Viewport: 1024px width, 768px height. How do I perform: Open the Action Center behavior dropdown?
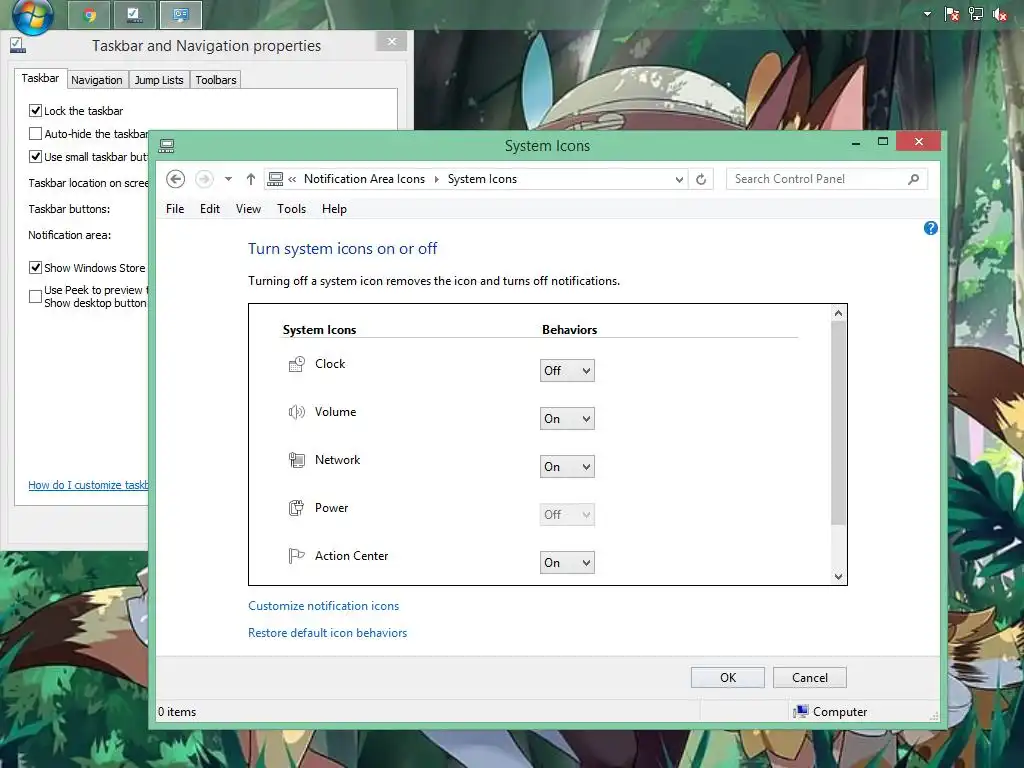pos(567,563)
